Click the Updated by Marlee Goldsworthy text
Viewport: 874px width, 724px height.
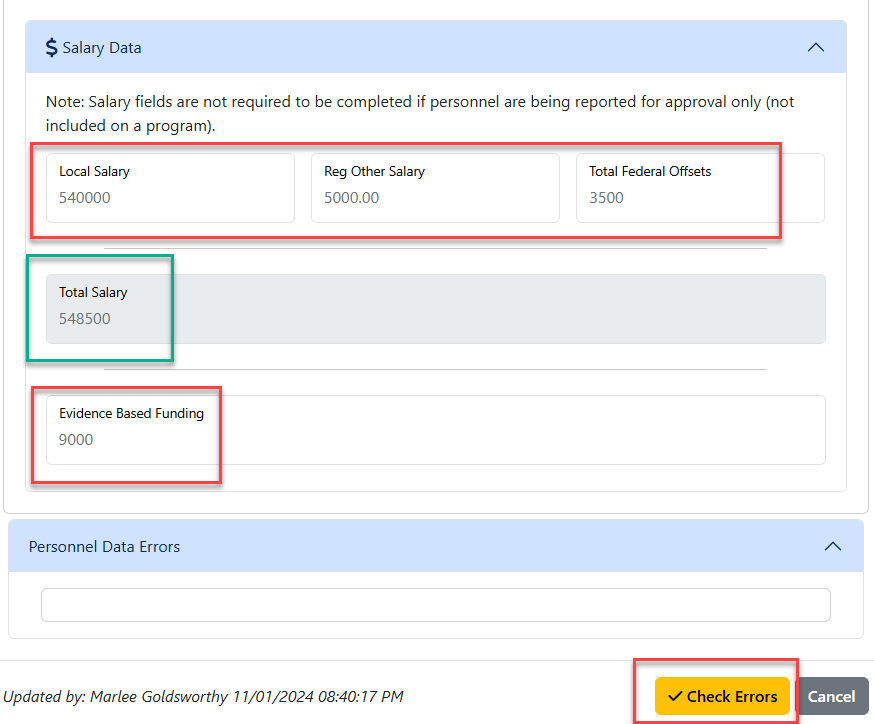coord(203,696)
